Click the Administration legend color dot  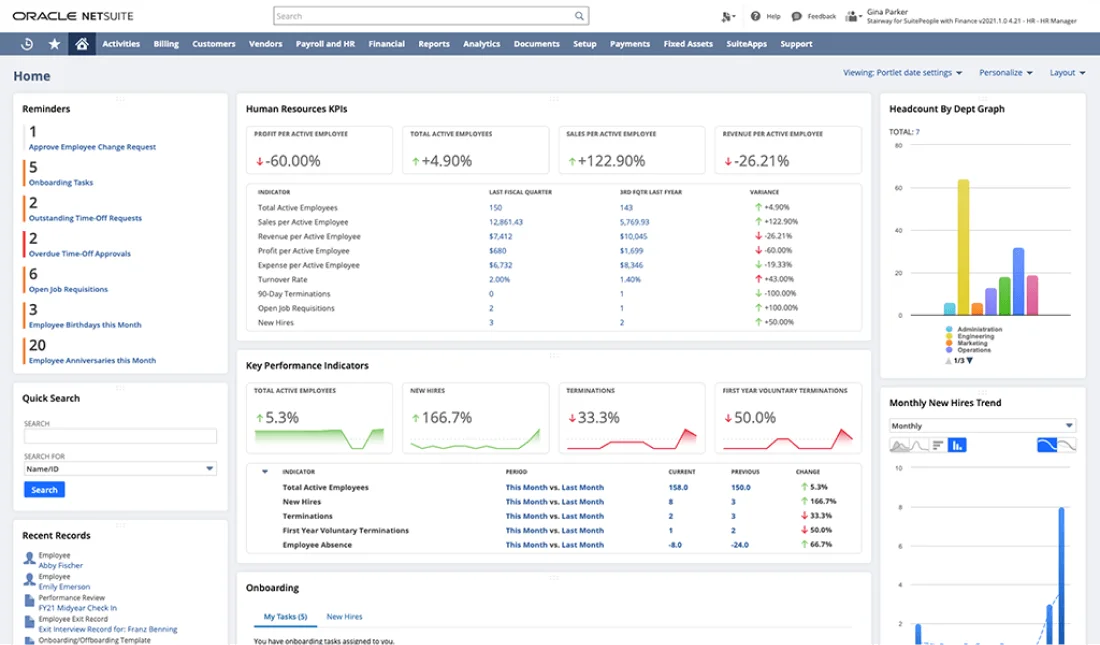click(948, 328)
